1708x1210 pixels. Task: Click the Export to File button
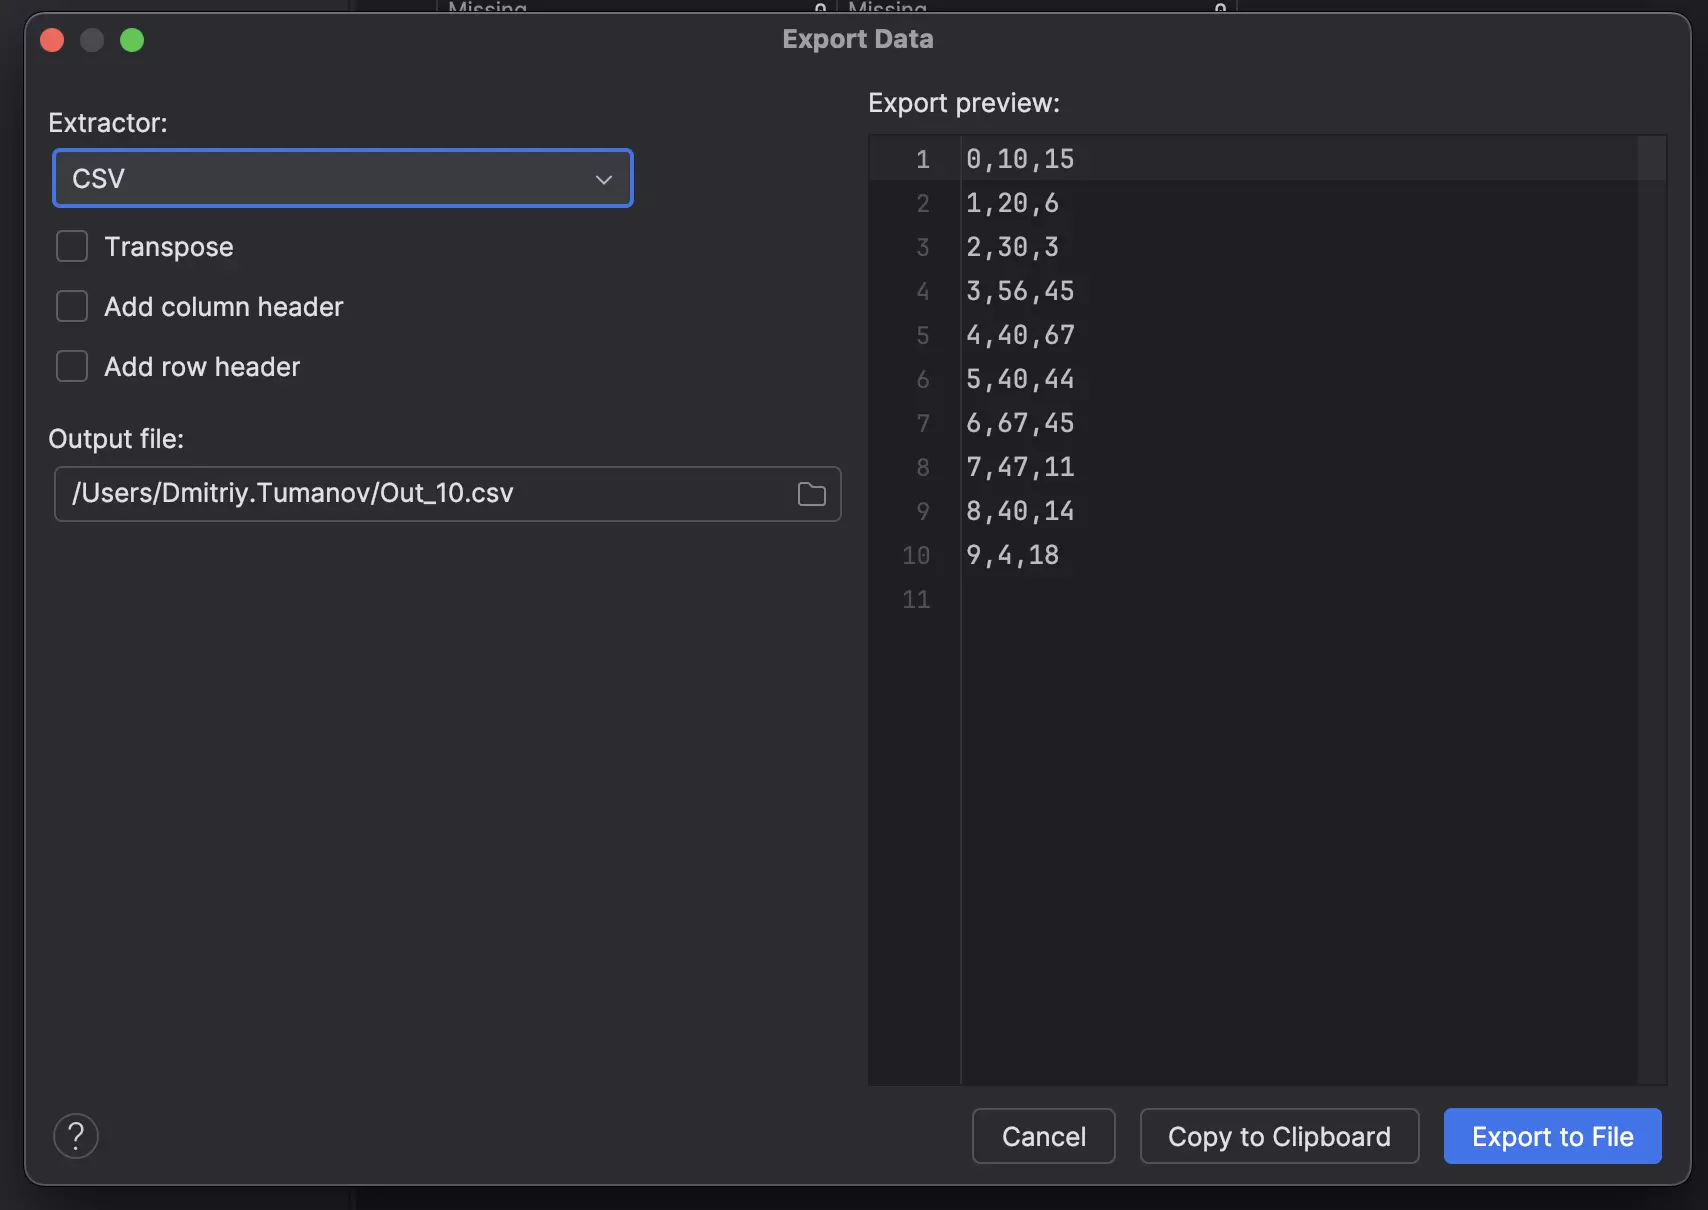1552,1136
